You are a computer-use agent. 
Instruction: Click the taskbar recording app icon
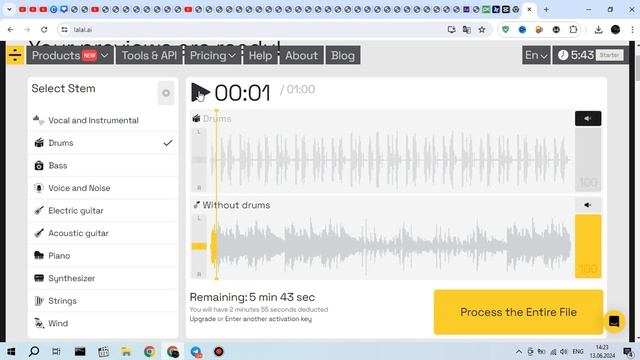point(219,351)
